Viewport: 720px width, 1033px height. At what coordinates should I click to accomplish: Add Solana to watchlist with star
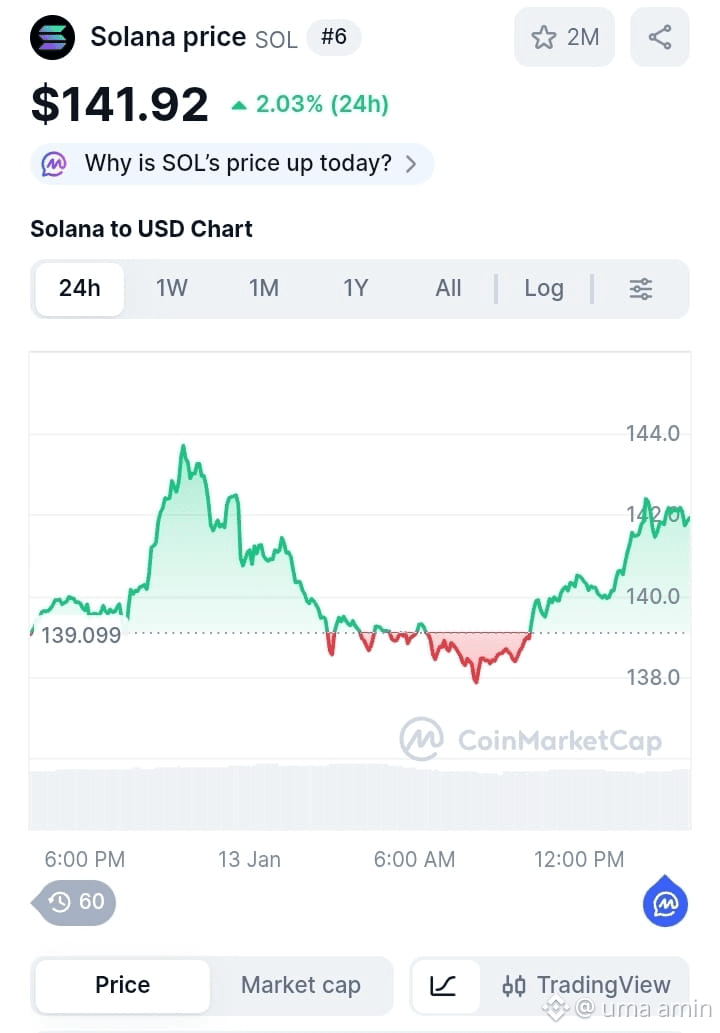[565, 38]
